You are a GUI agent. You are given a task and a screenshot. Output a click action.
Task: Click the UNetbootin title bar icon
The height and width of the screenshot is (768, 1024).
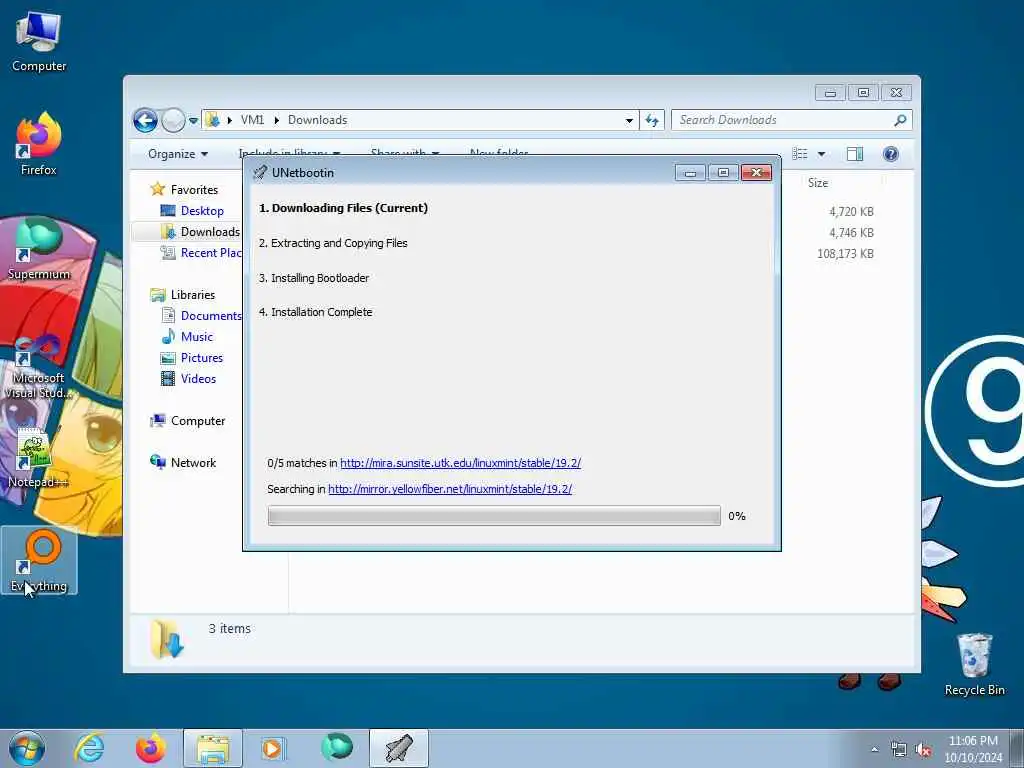[x=260, y=172]
